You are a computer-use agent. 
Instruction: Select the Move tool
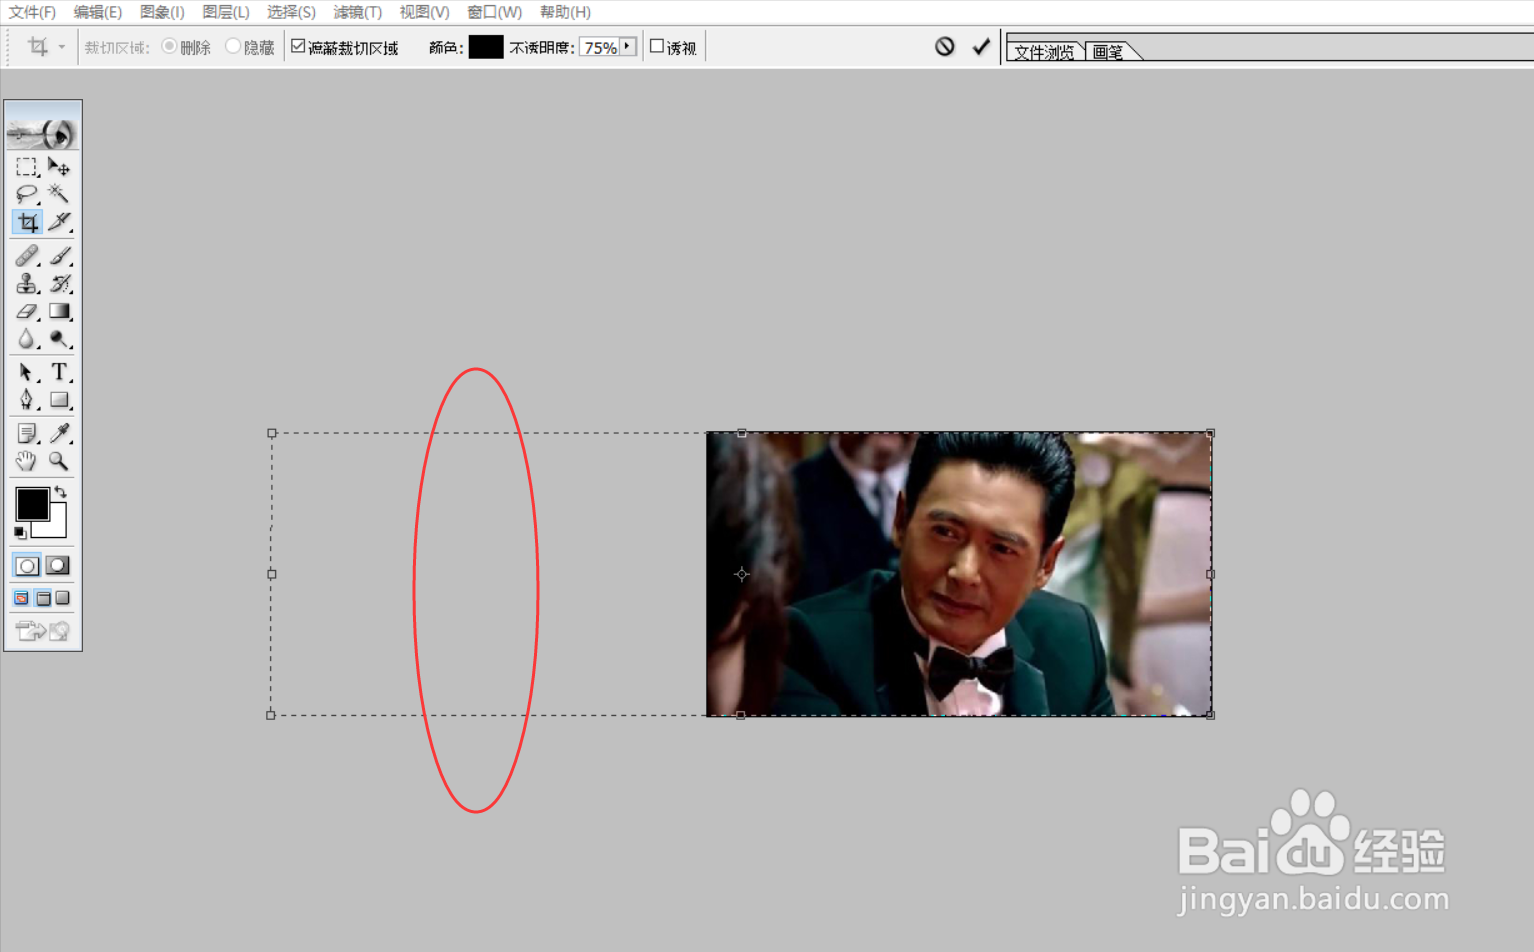pyautogui.click(x=59, y=167)
